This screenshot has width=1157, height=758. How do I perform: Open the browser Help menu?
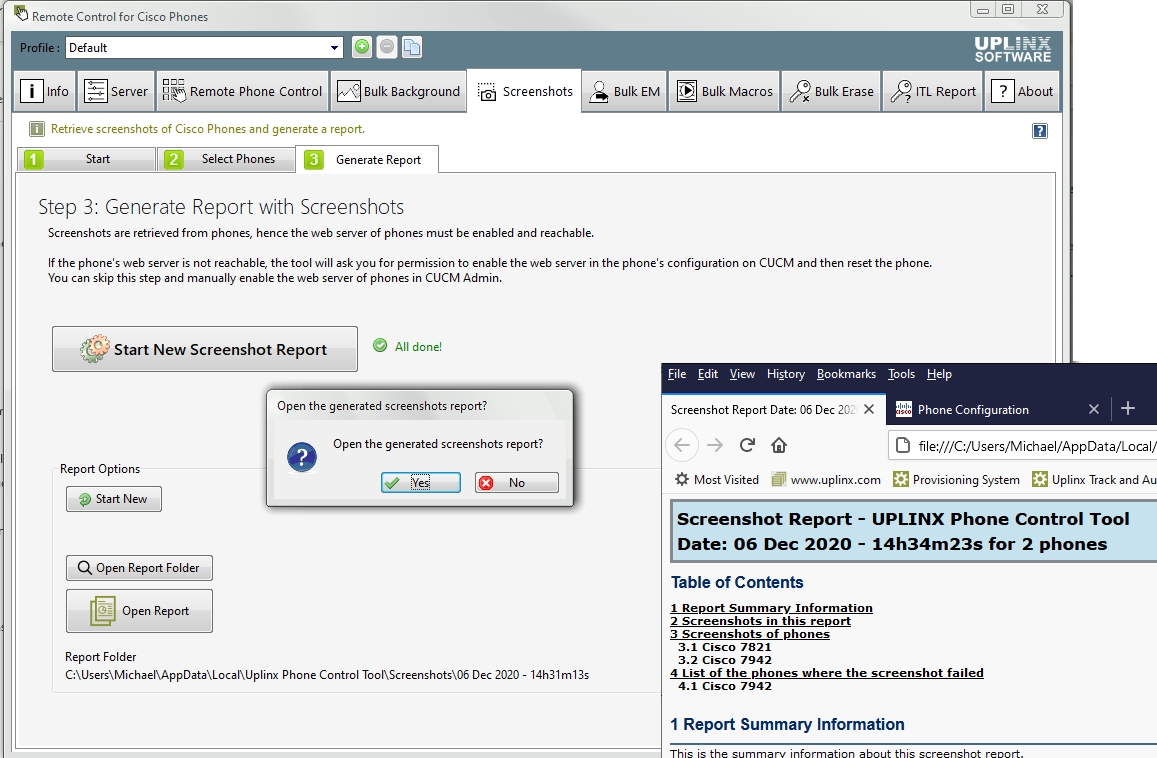point(939,374)
